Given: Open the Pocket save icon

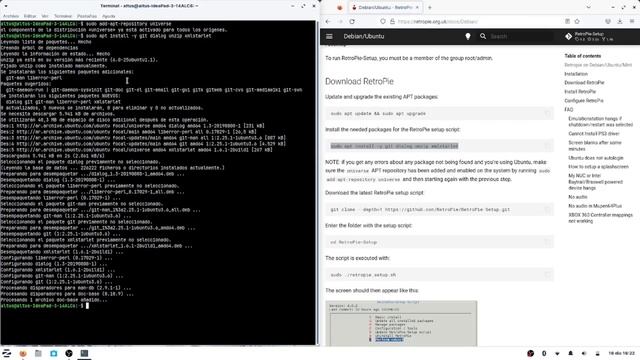Looking at the screenshot, I should click(x=608, y=21).
